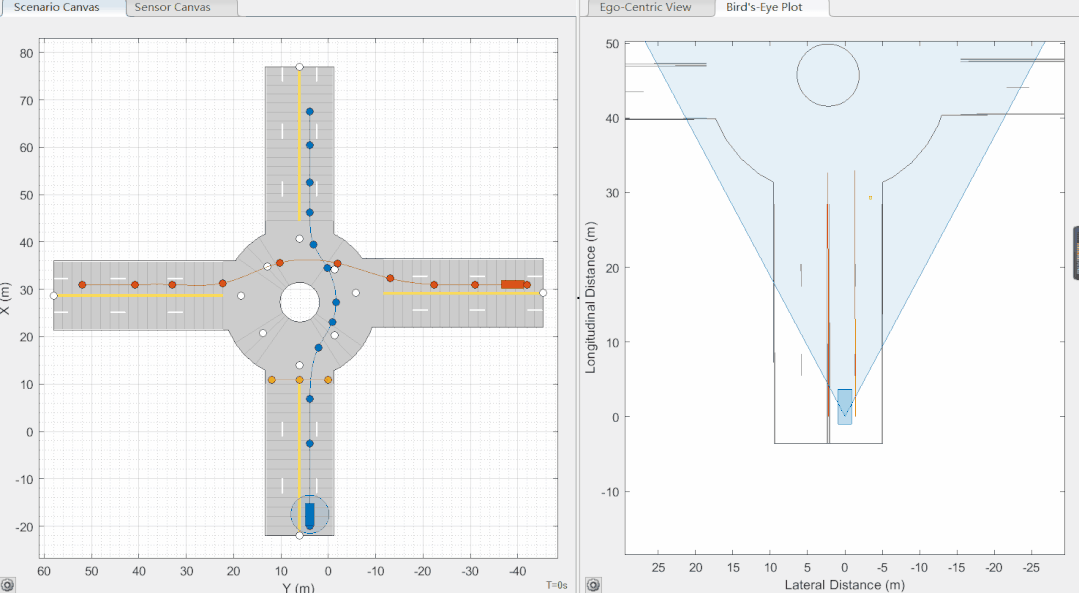The image size is (1079, 593).
Task: Select the orange vehicle on the east road
Action: tap(513, 285)
